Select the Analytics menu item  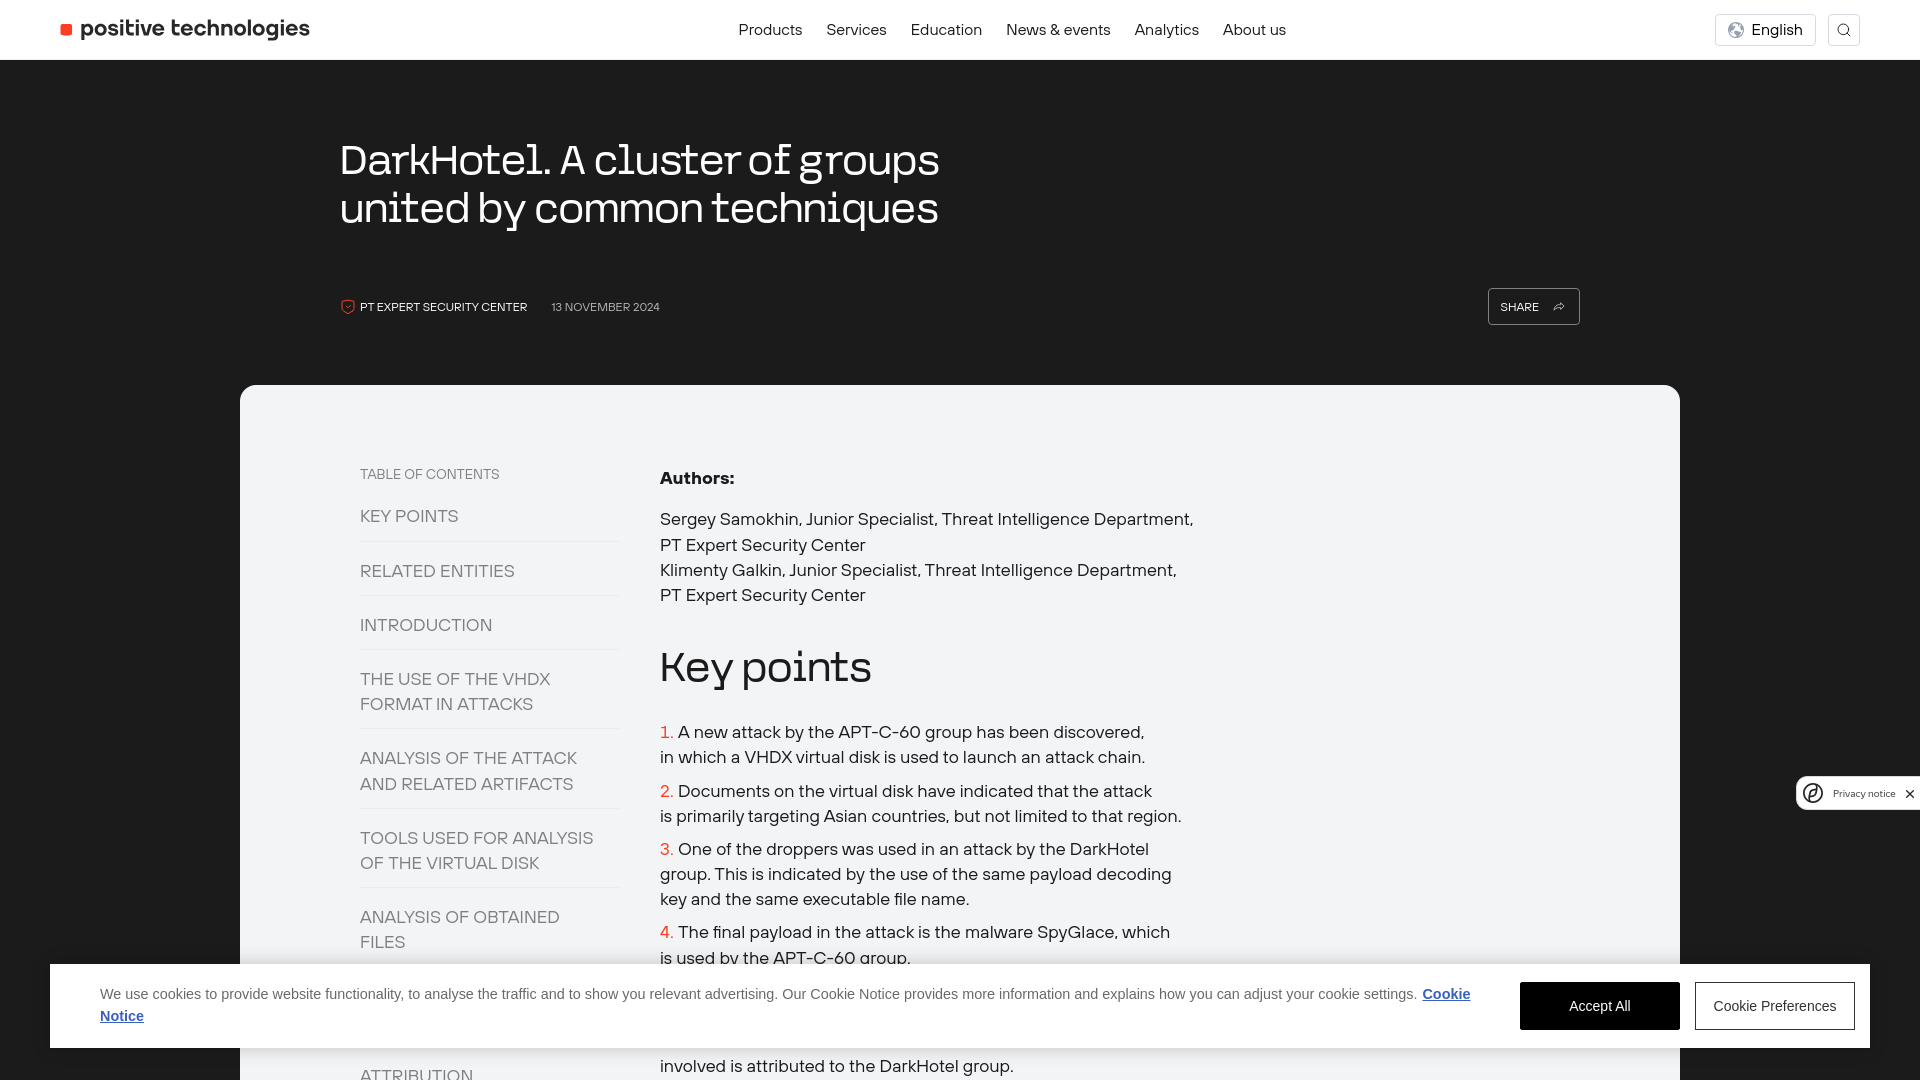pyautogui.click(x=1166, y=29)
